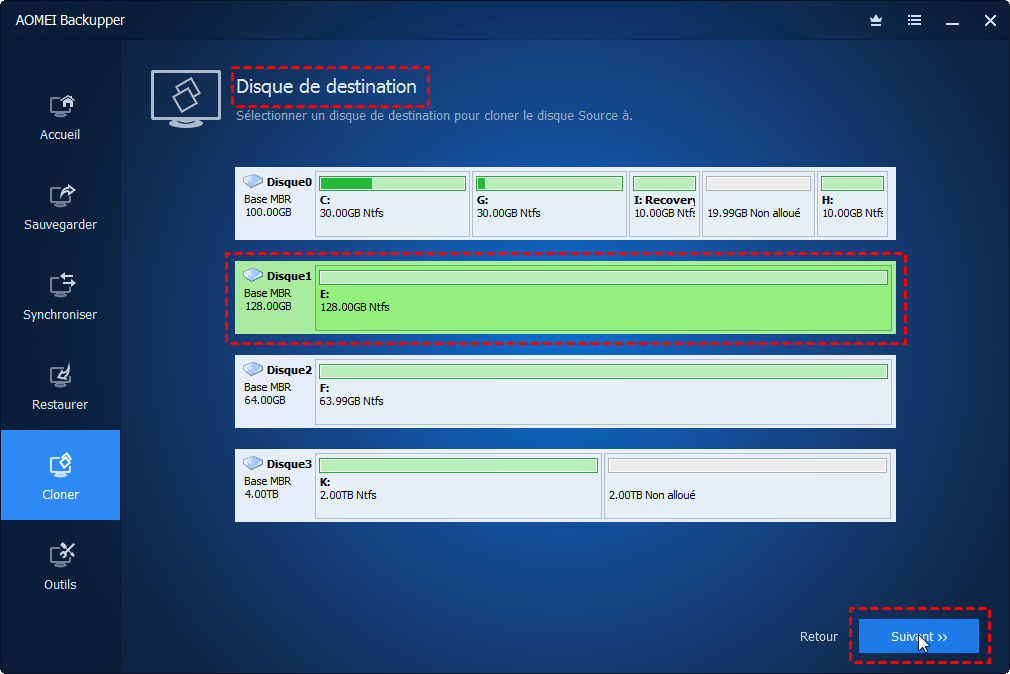Click the G: 30.00GB Ntfs partition
The height and width of the screenshot is (674, 1010).
point(549,204)
